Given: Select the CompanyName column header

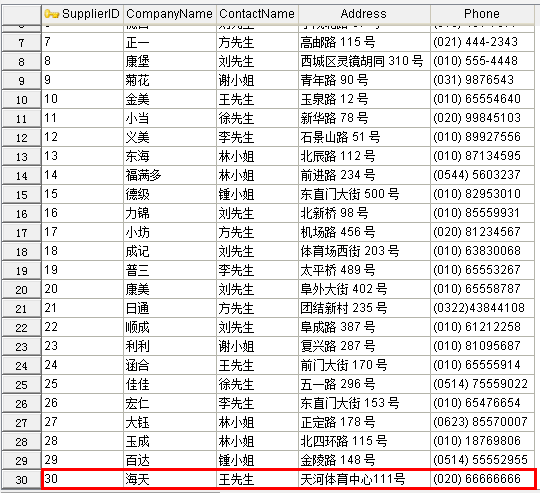Looking at the screenshot, I should tap(169, 14).
